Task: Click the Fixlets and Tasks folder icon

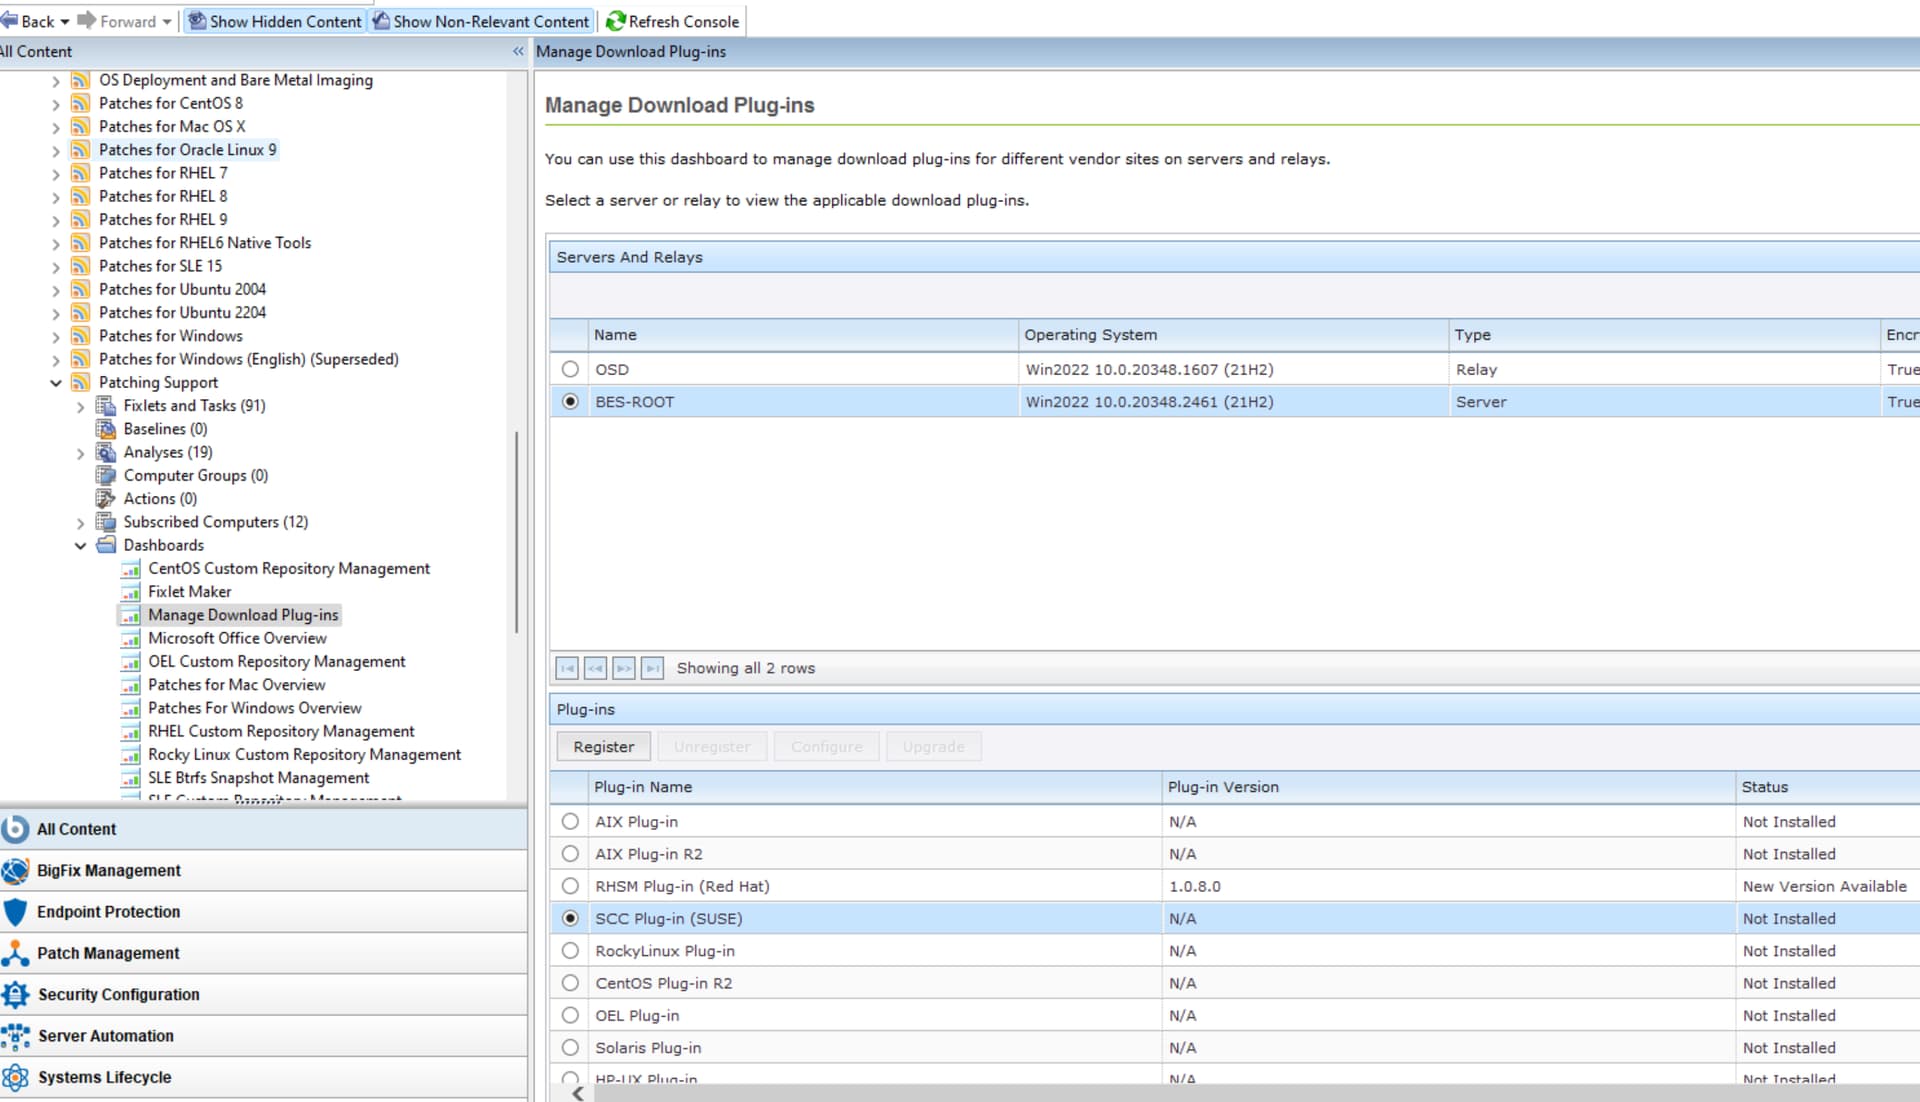Action: coord(106,406)
